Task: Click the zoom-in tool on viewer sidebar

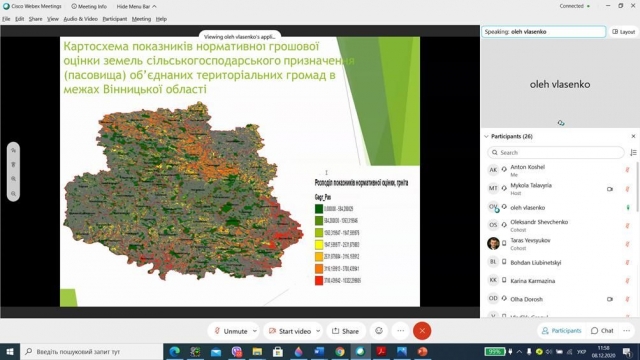Action: (13, 179)
